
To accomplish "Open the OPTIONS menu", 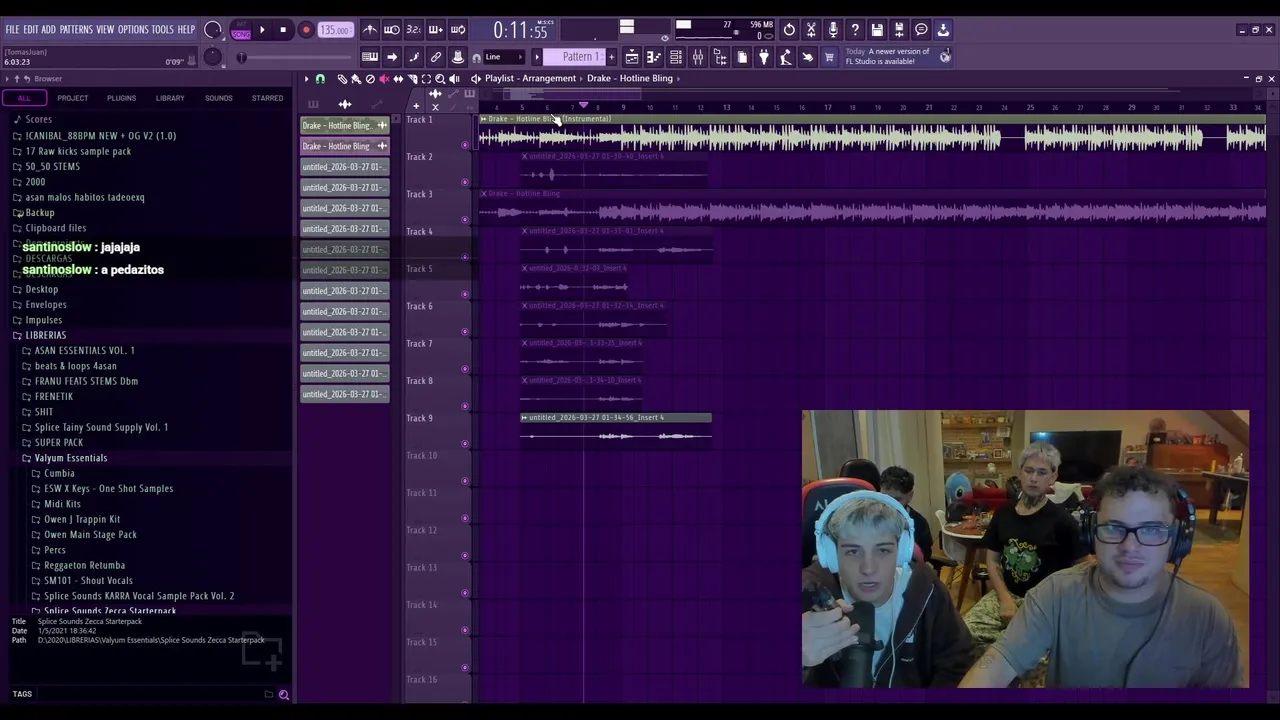I will pos(133,30).
